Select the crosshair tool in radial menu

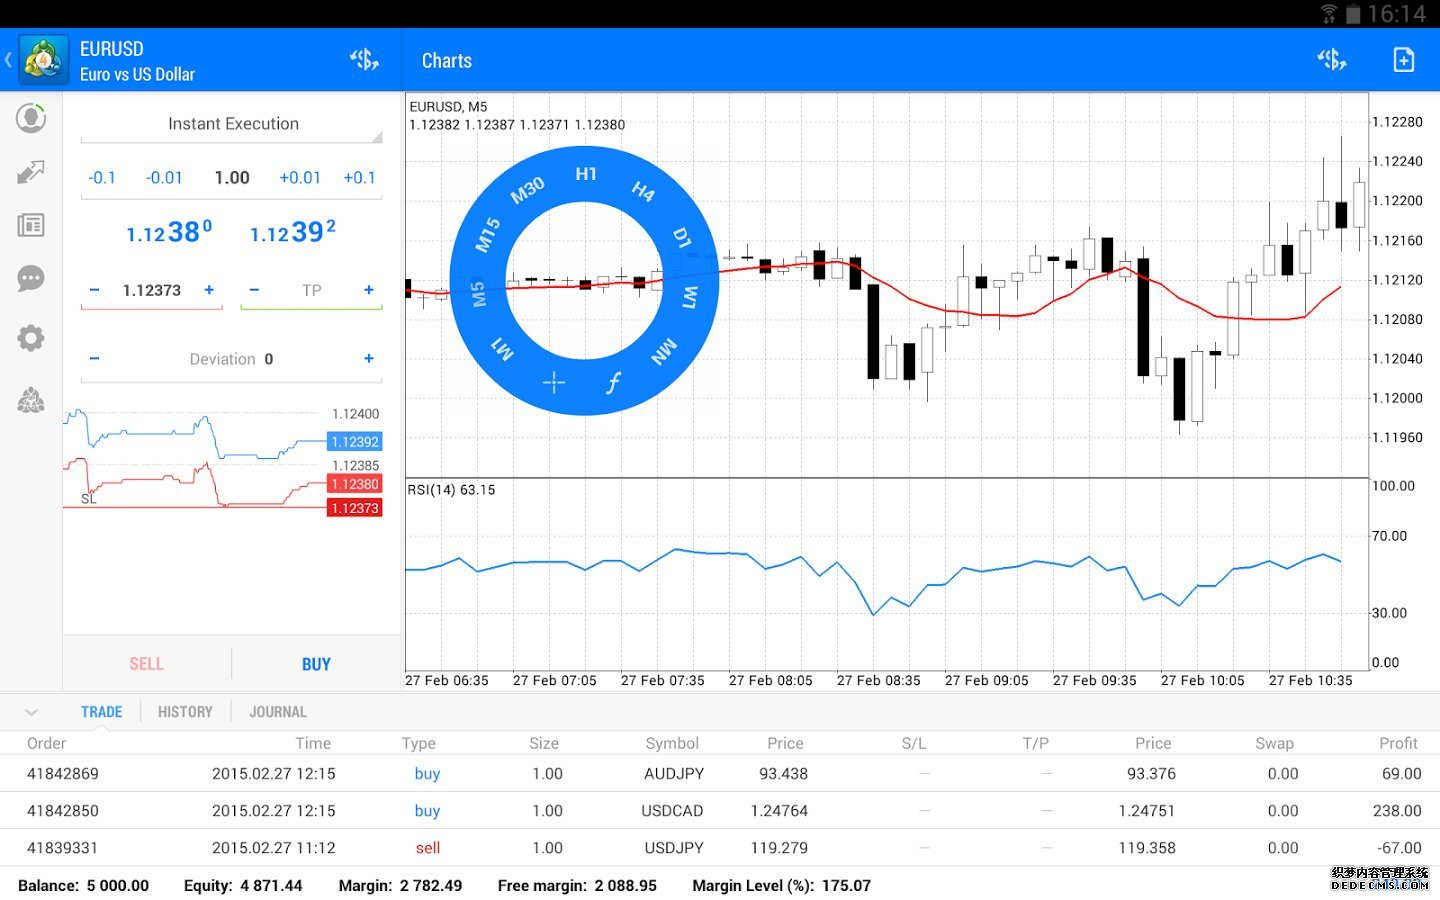point(554,382)
